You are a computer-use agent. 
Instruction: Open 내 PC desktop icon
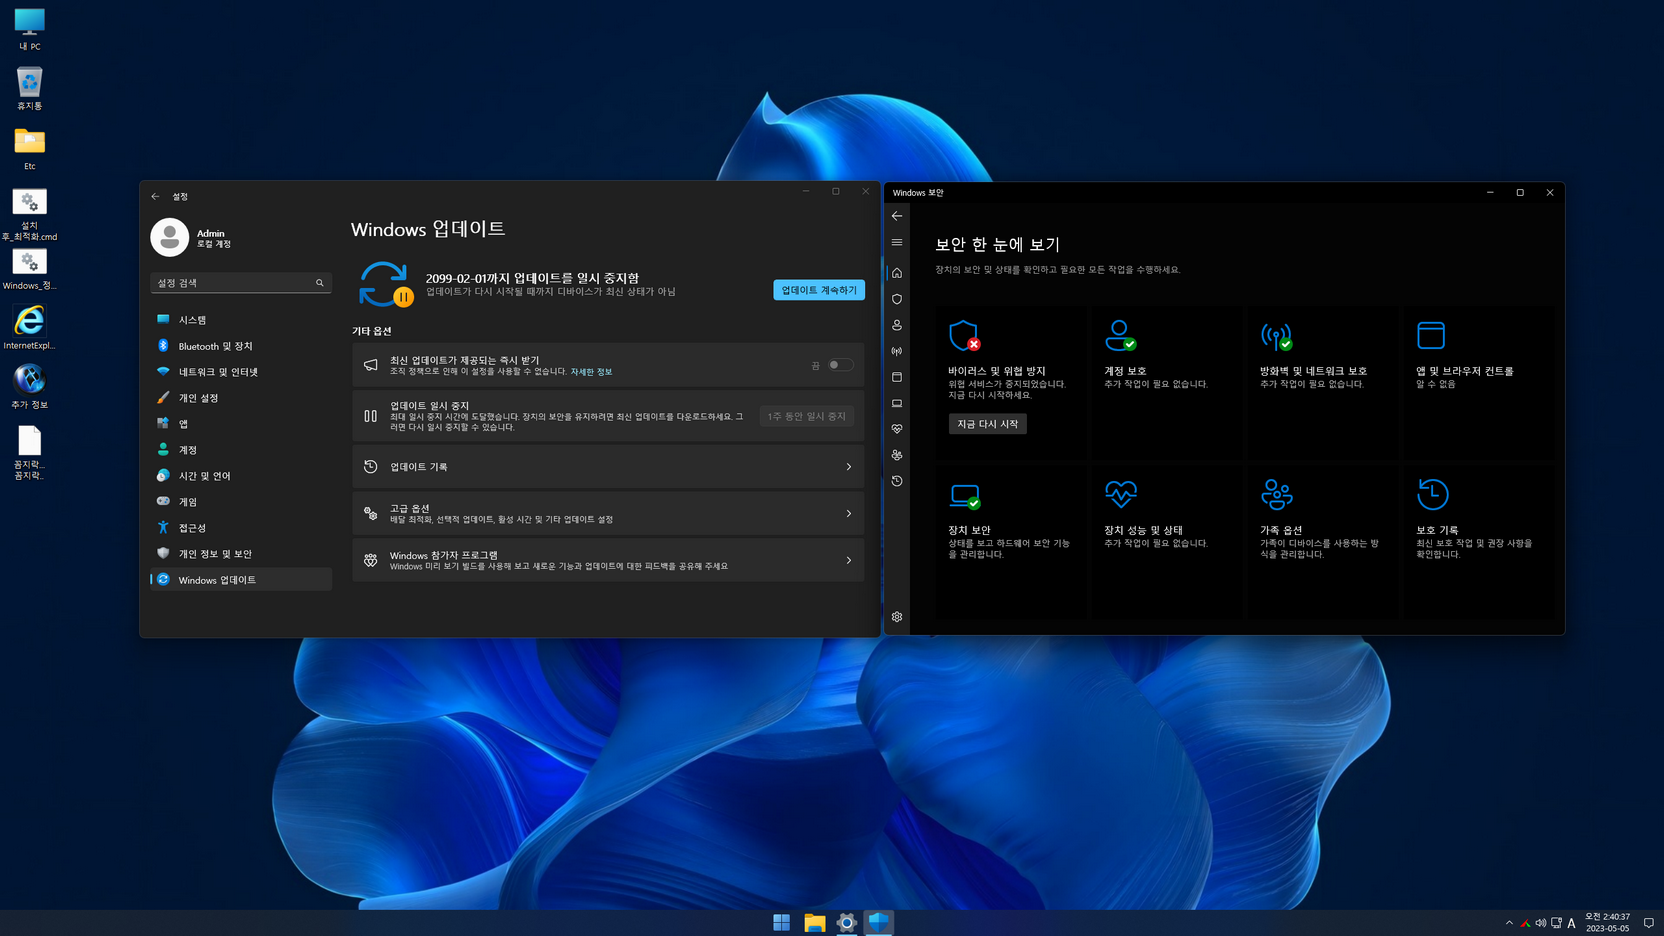(x=29, y=29)
